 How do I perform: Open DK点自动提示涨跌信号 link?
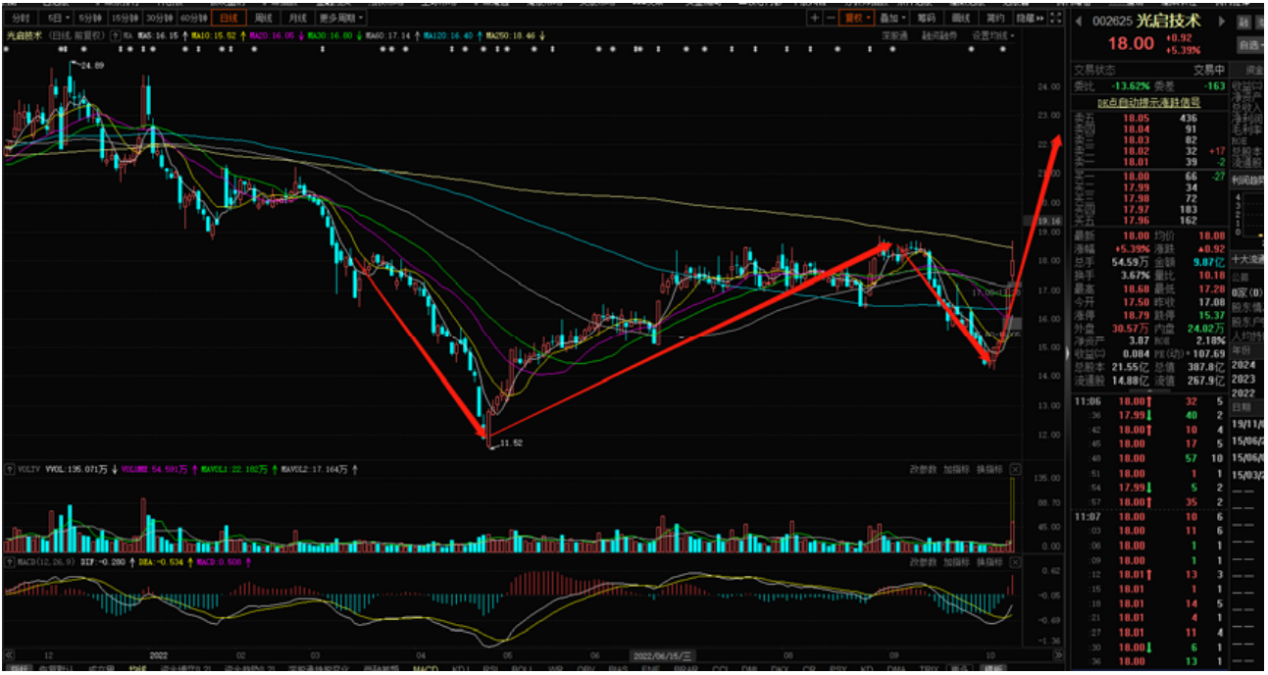click(x=1148, y=102)
